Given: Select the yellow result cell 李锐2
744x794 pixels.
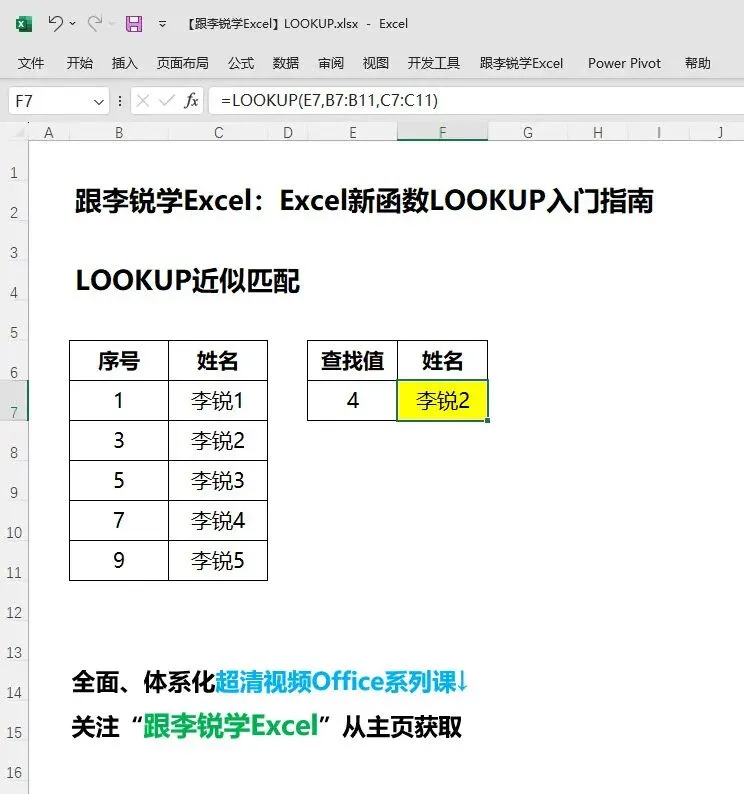Looking at the screenshot, I should (443, 401).
